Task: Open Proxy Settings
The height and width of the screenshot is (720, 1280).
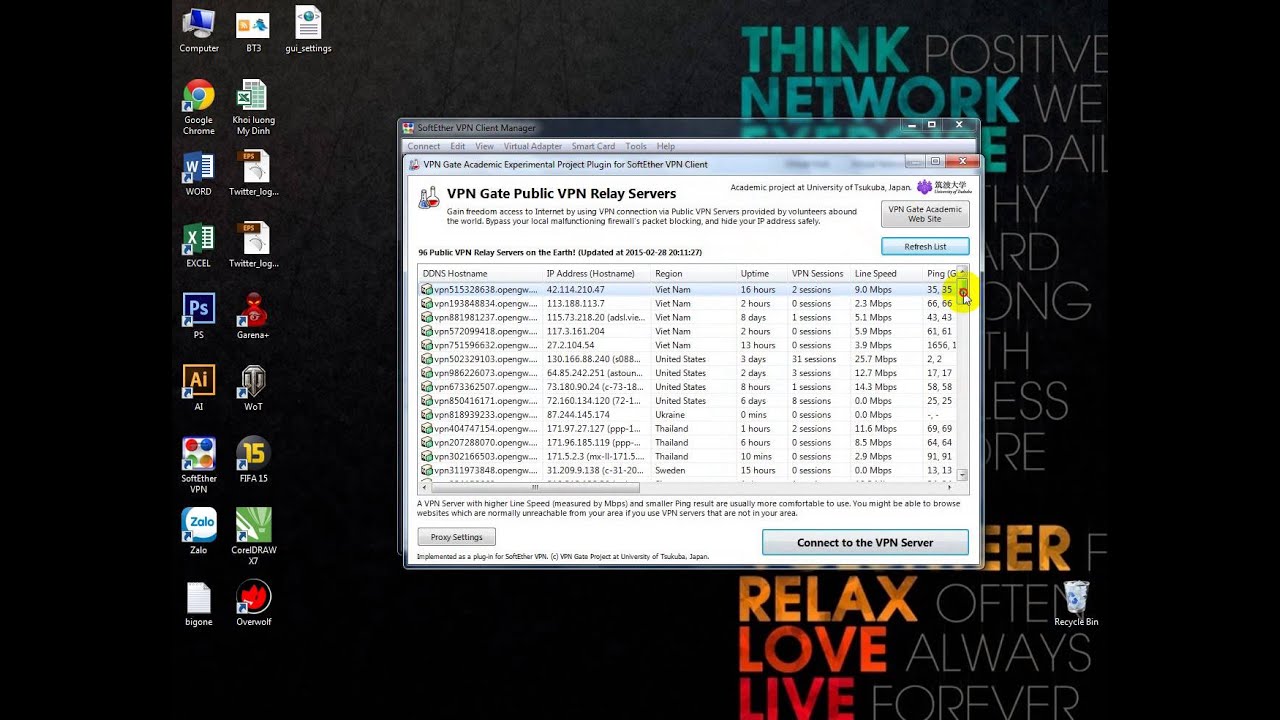Action: coord(456,537)
